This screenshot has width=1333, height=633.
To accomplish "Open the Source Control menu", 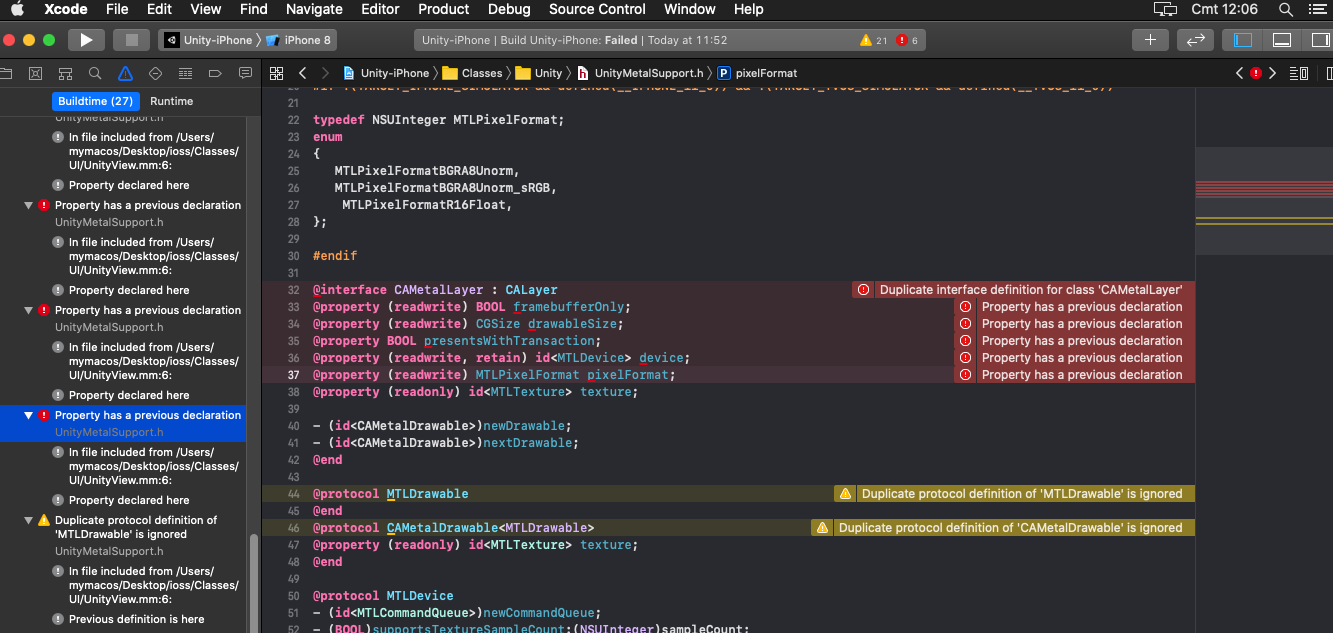I will (x=598, y=9).
